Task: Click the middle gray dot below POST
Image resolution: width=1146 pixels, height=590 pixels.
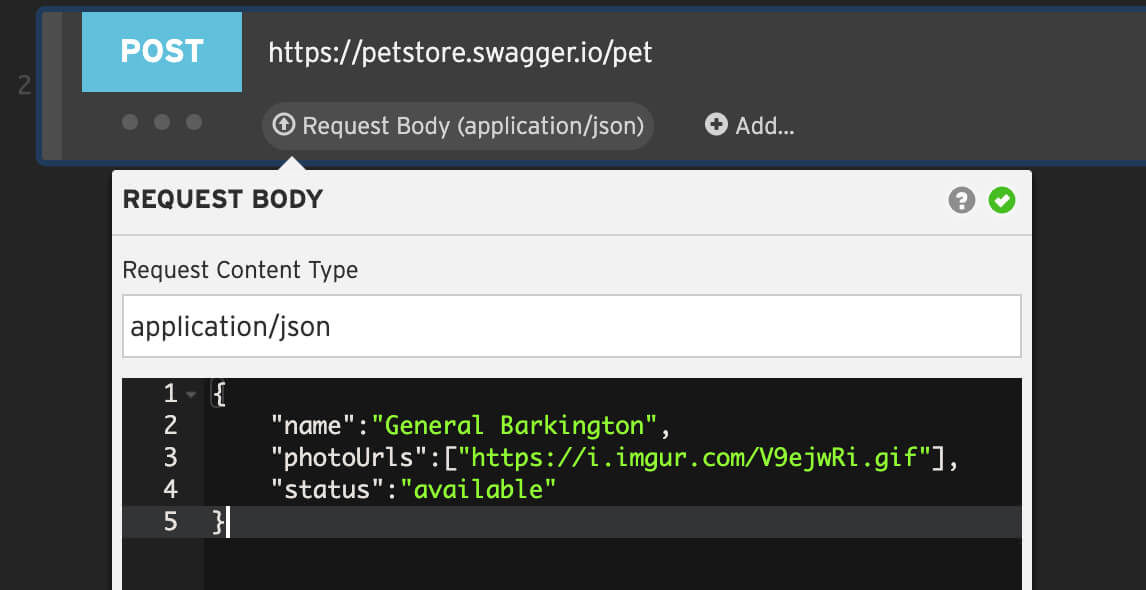Action: [x=161, y=122]
